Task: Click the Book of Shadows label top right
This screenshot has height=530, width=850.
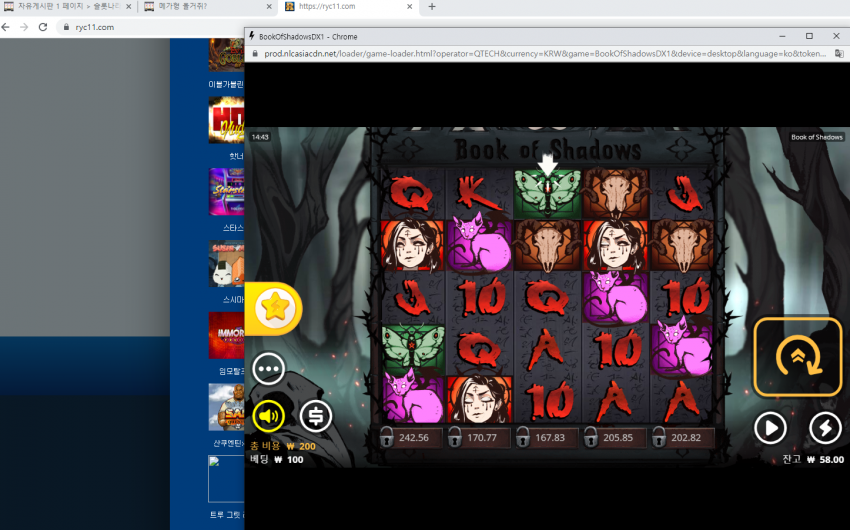Action: 816,137
